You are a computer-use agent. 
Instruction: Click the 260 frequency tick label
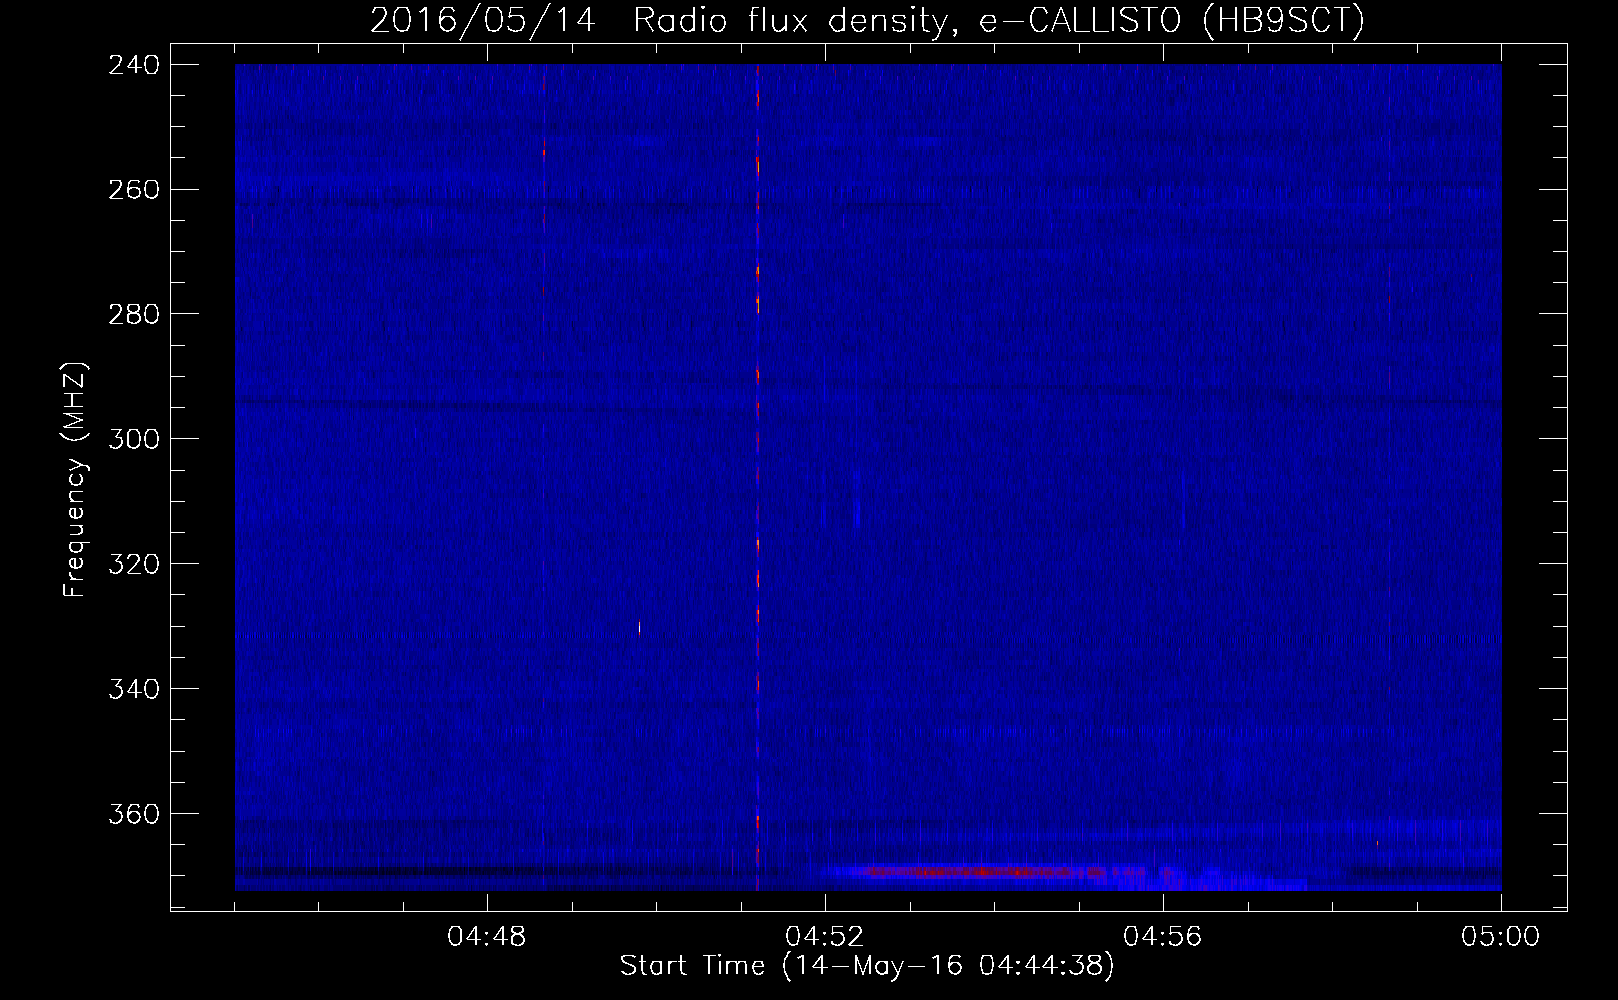pyautogui.click(x=134, y=190)
